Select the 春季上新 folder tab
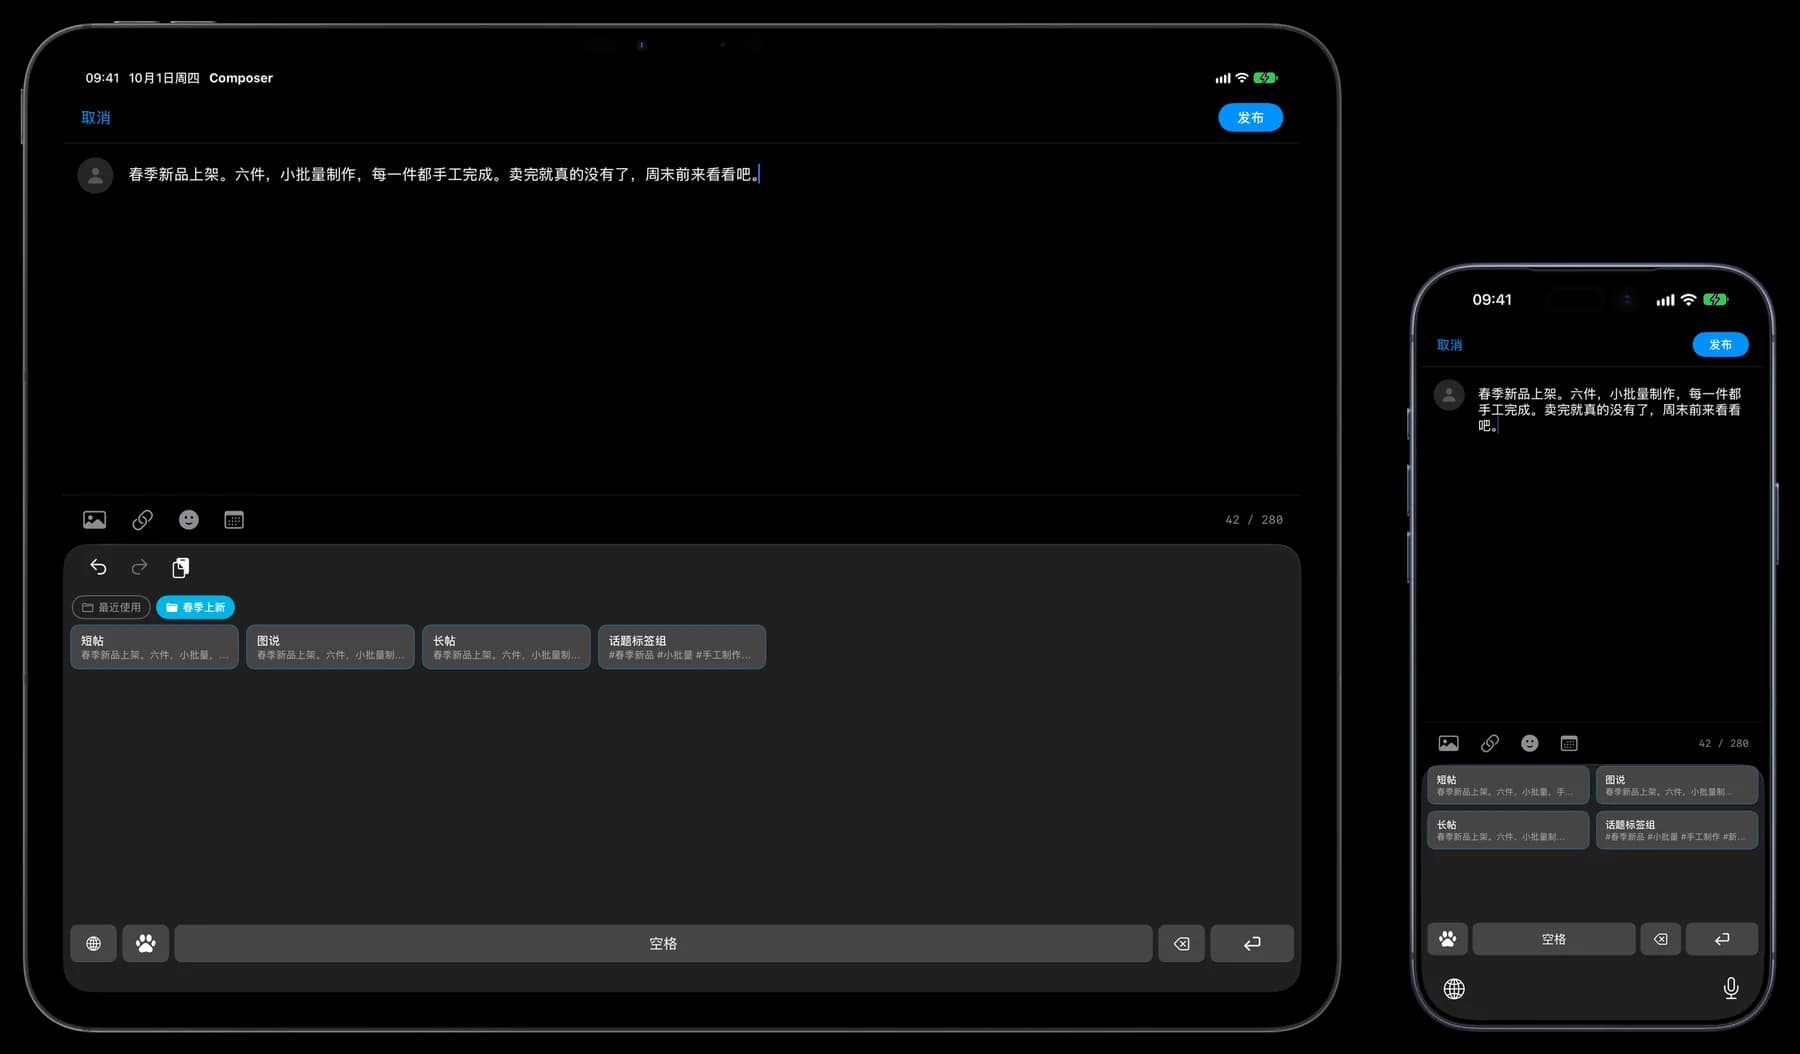This screenshot has height=1054, width=1800. click(195, 607)
